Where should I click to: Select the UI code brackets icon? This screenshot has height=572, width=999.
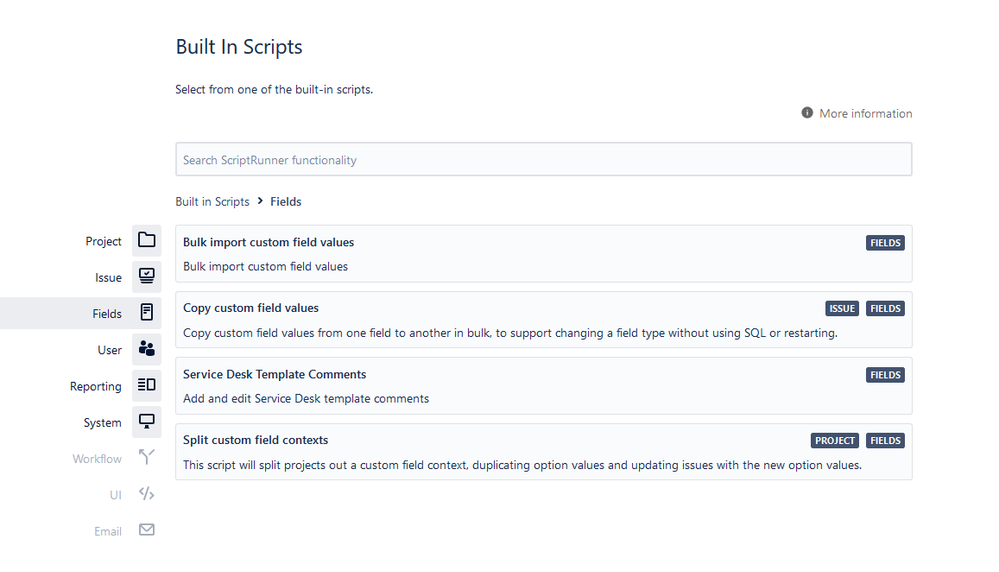[147, 494]
